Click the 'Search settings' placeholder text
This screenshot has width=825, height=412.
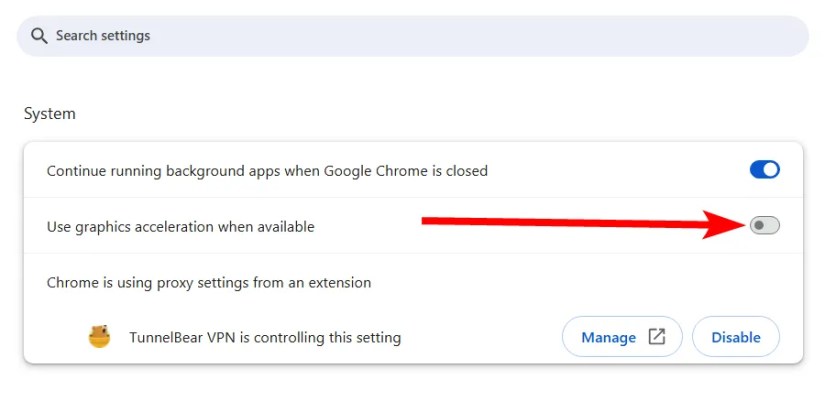click(103, 36)
